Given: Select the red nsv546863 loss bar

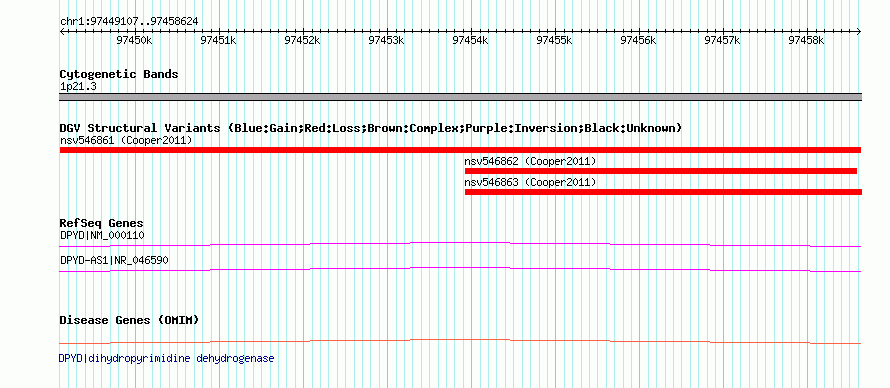Looking at the screenshot, I should (x=663, y=192).
